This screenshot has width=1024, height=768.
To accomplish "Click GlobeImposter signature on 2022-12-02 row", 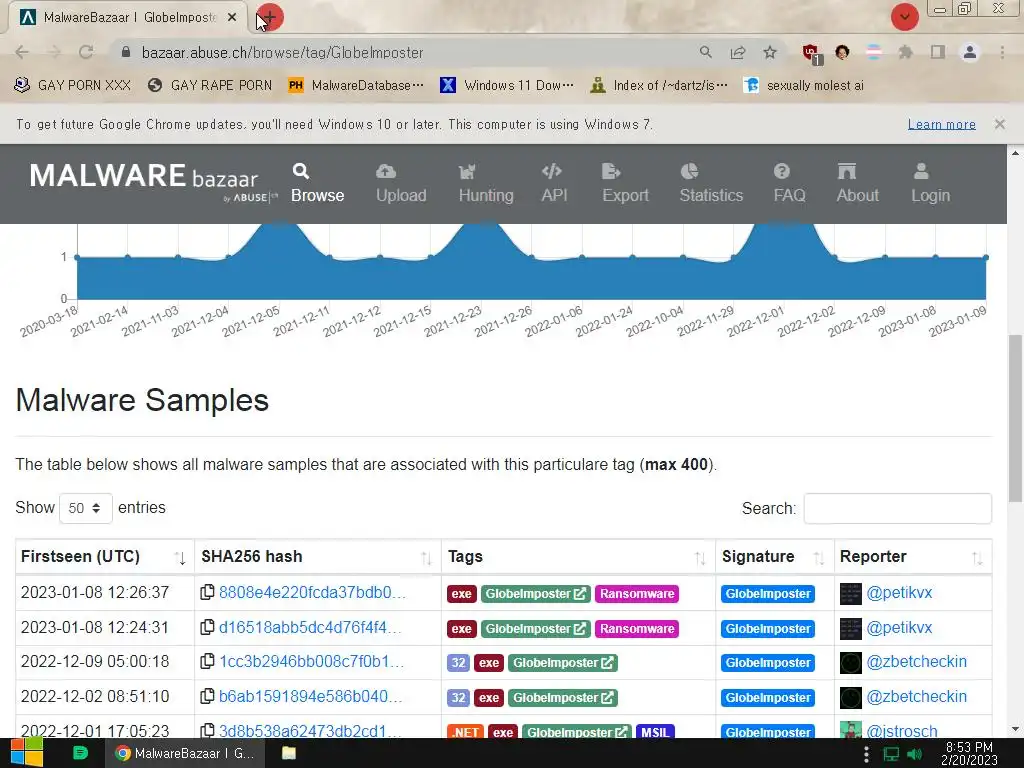I will click(x=768, y=697).
